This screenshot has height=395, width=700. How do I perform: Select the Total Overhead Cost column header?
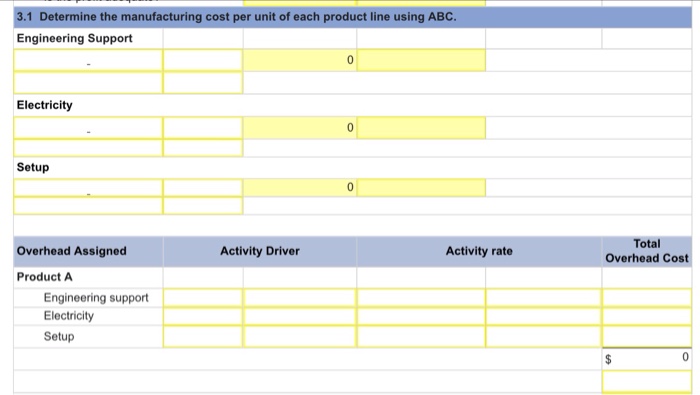pos(647,251)
